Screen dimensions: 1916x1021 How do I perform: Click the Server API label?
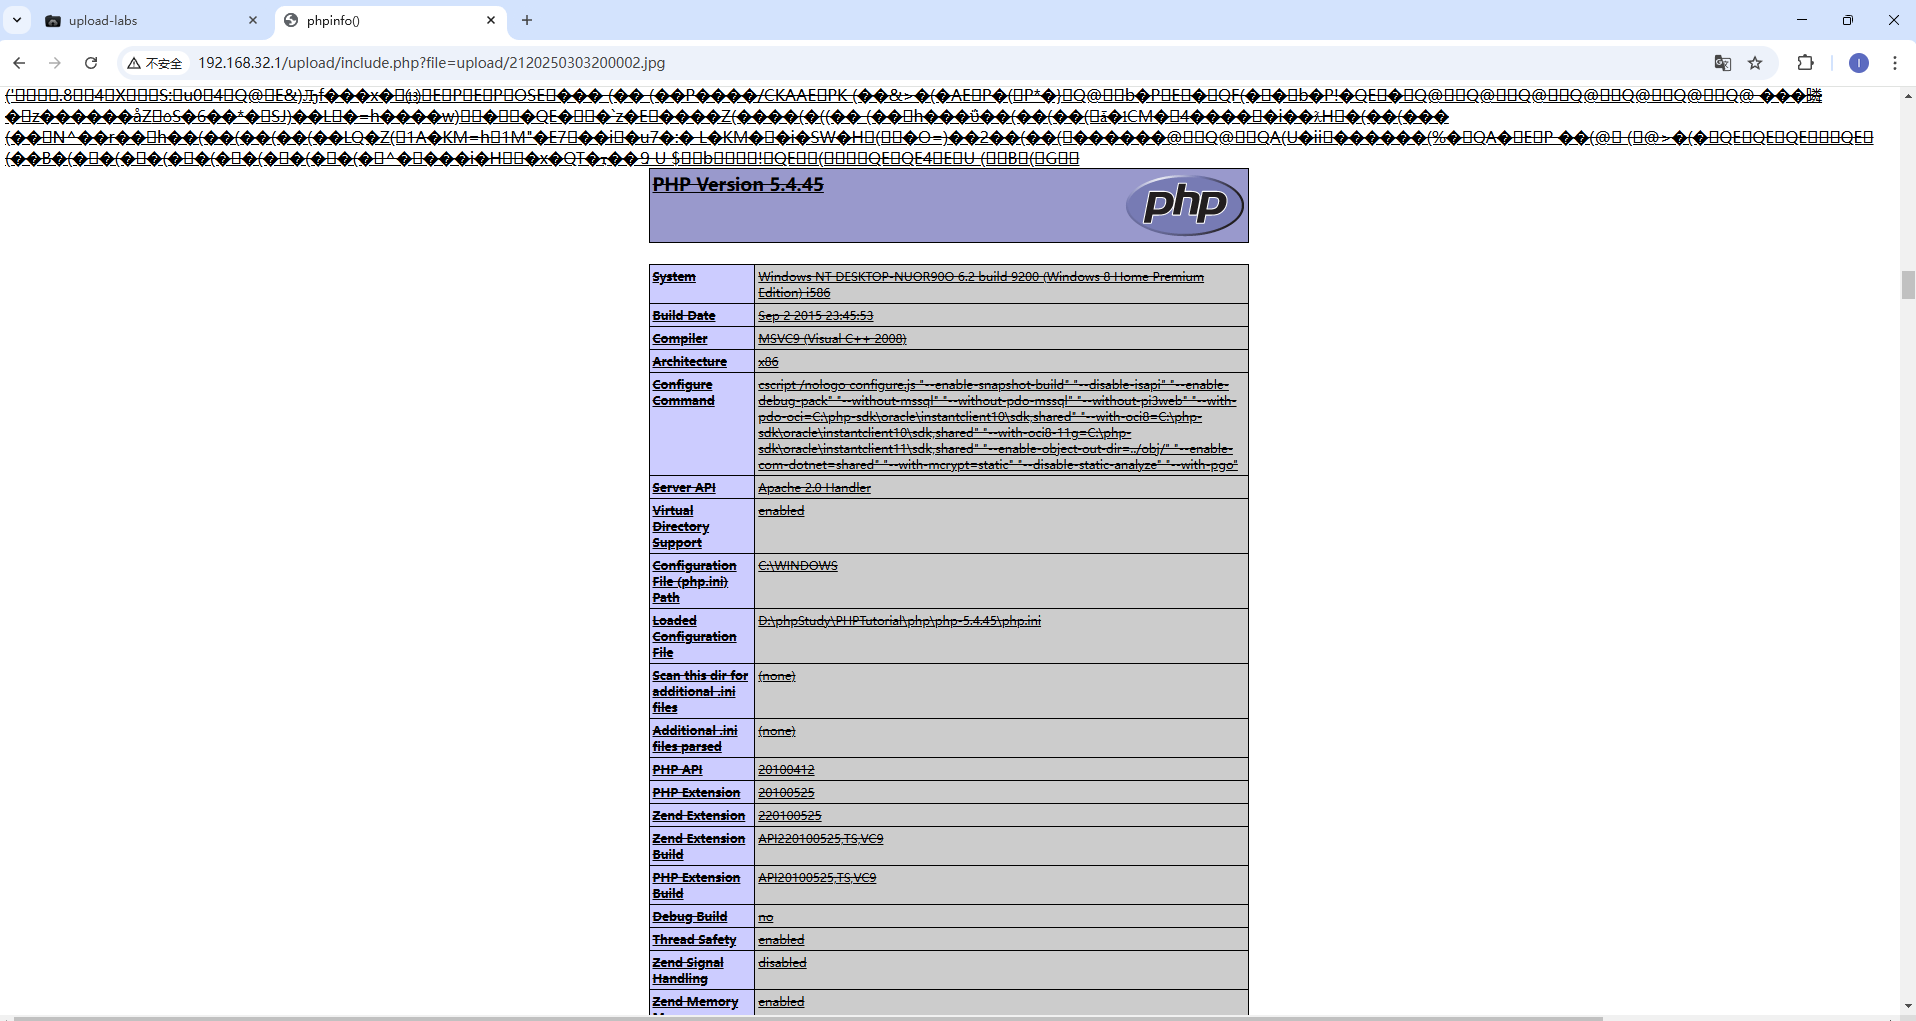684,488
